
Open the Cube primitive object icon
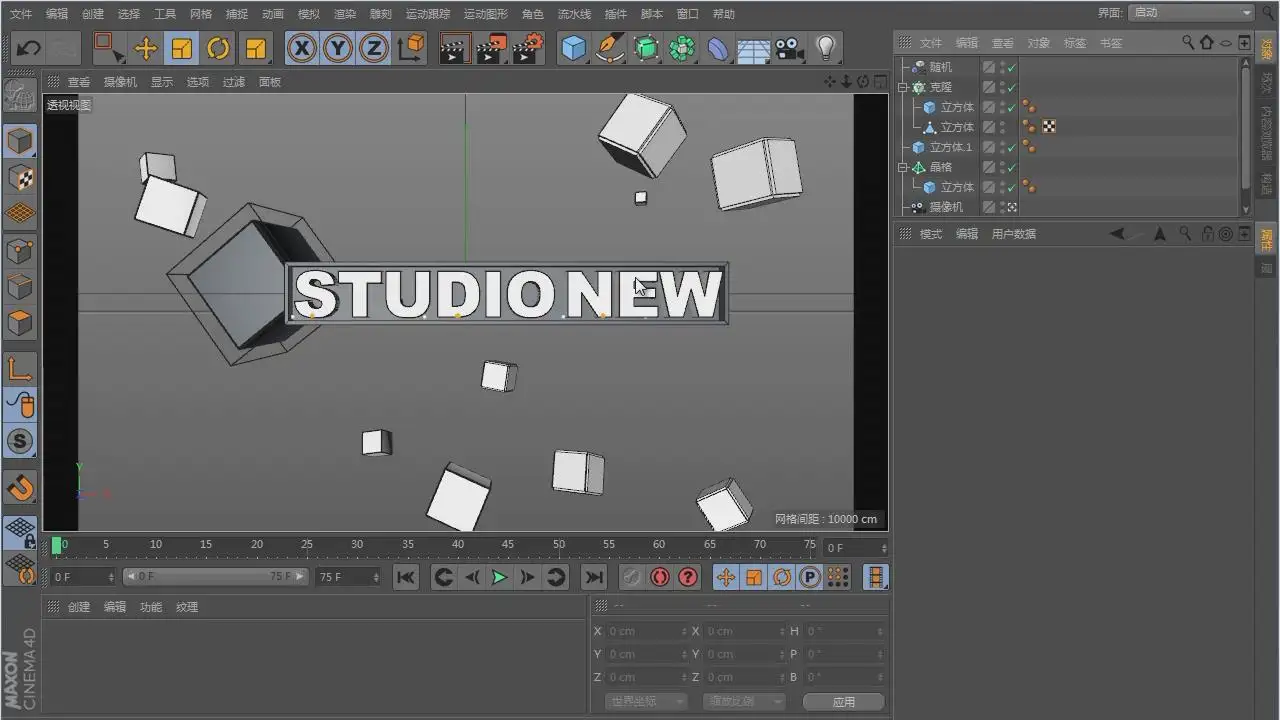pyautogui.click(x=573, y=48)
